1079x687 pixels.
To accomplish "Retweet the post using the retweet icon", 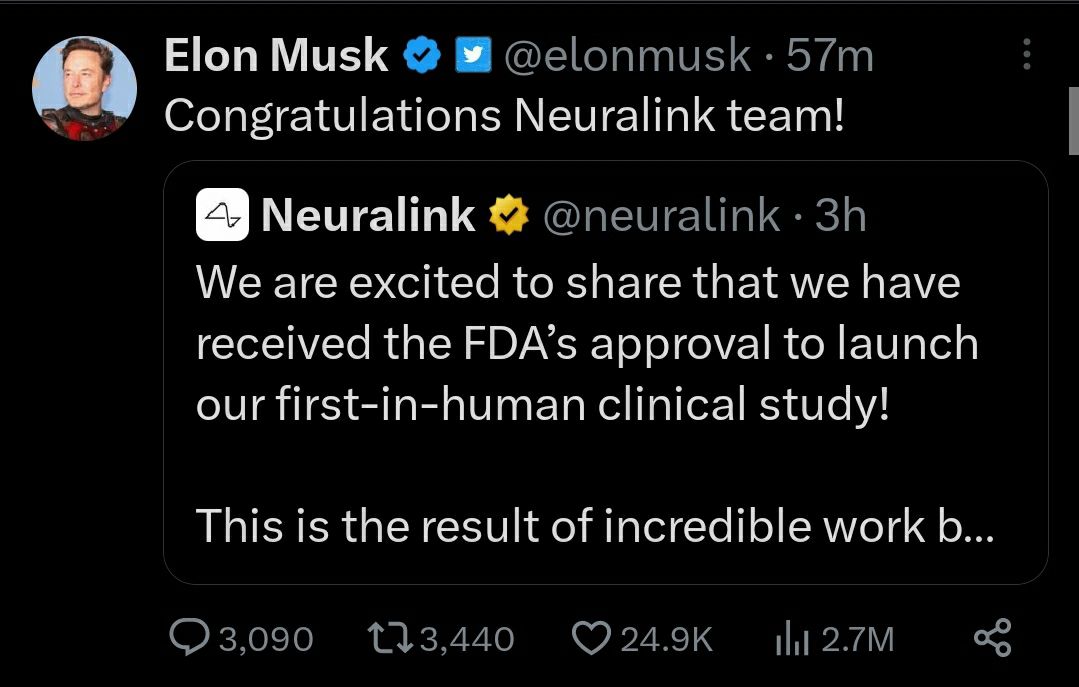I will (389, 639).
